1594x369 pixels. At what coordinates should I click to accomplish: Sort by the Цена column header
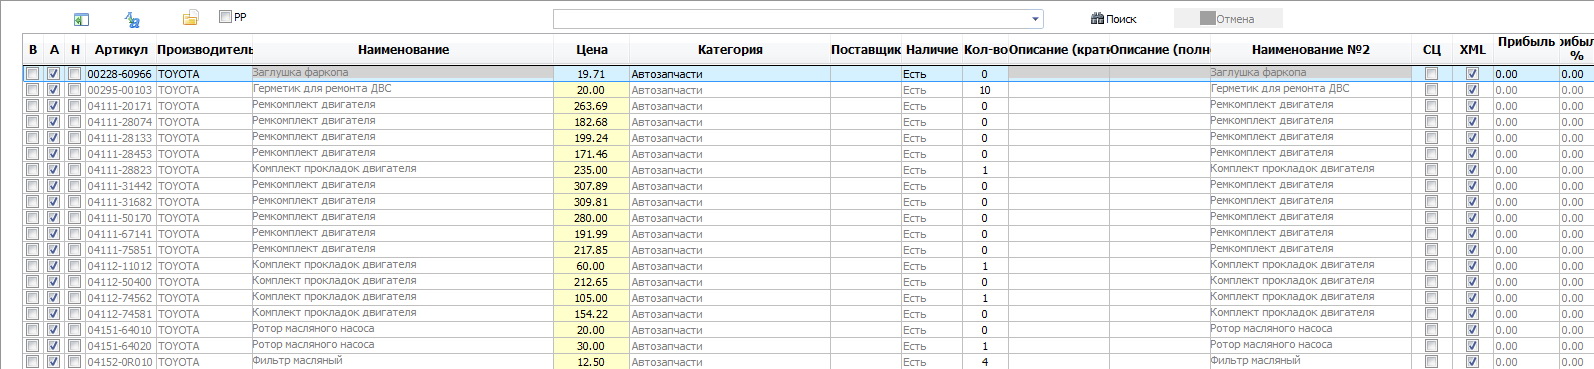click(x=592, y=50)
